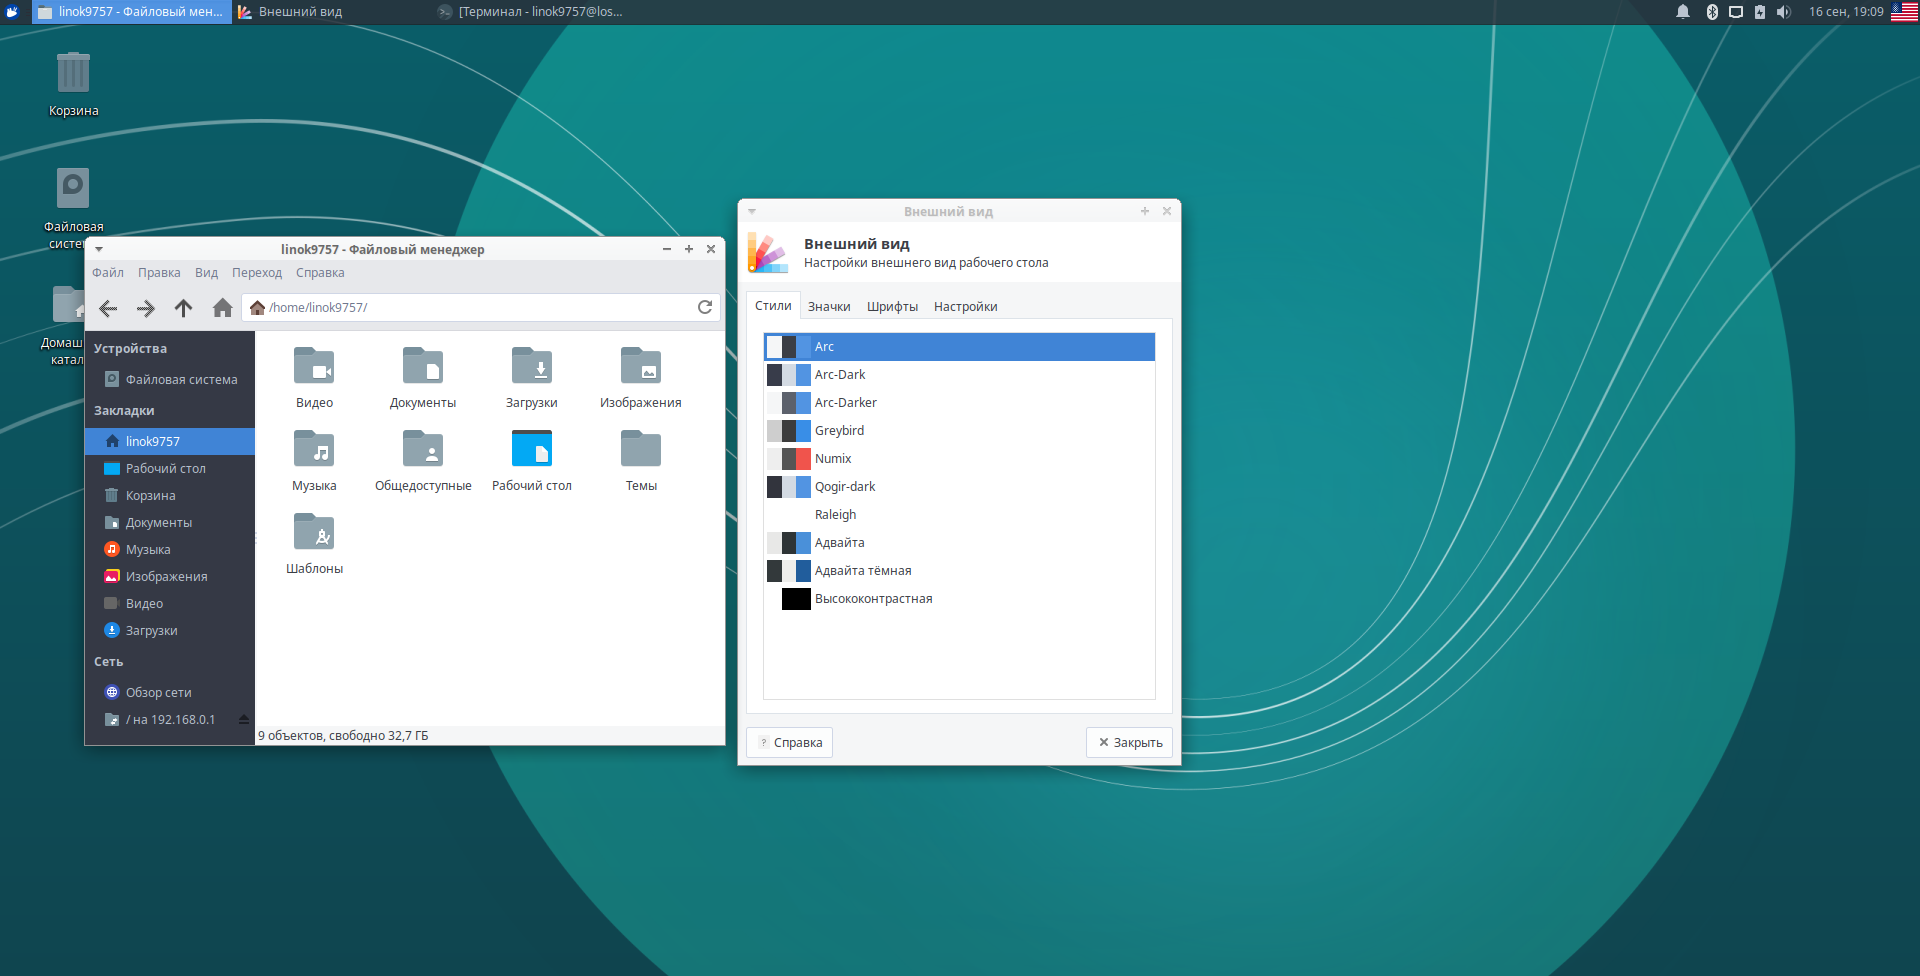Select the Arc theme row
Viewport: 1920px width, 976px height.
[x=959, y=347]
